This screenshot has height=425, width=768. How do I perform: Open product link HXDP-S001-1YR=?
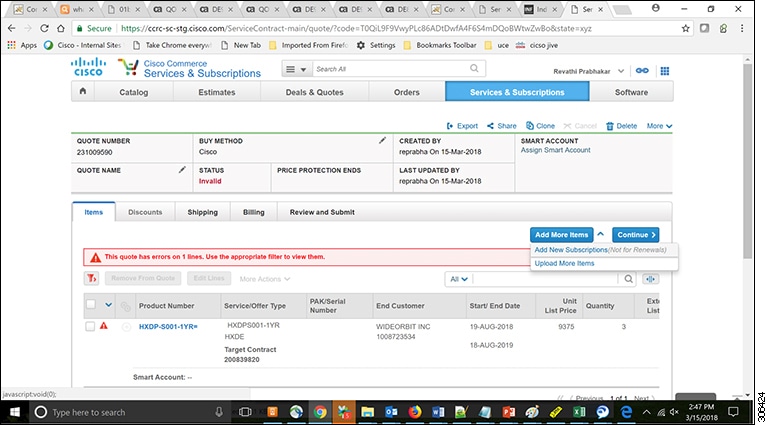point(168,327)
